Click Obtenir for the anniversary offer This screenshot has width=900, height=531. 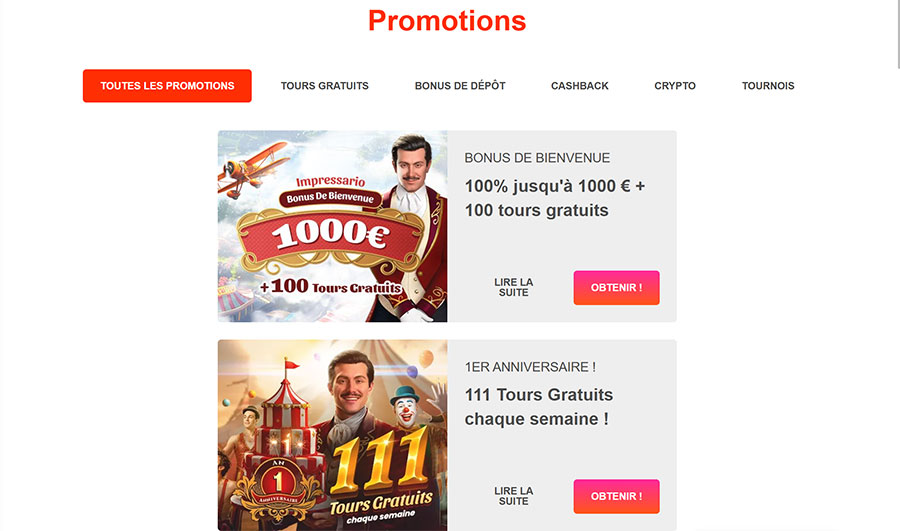[x=616, y=497]
